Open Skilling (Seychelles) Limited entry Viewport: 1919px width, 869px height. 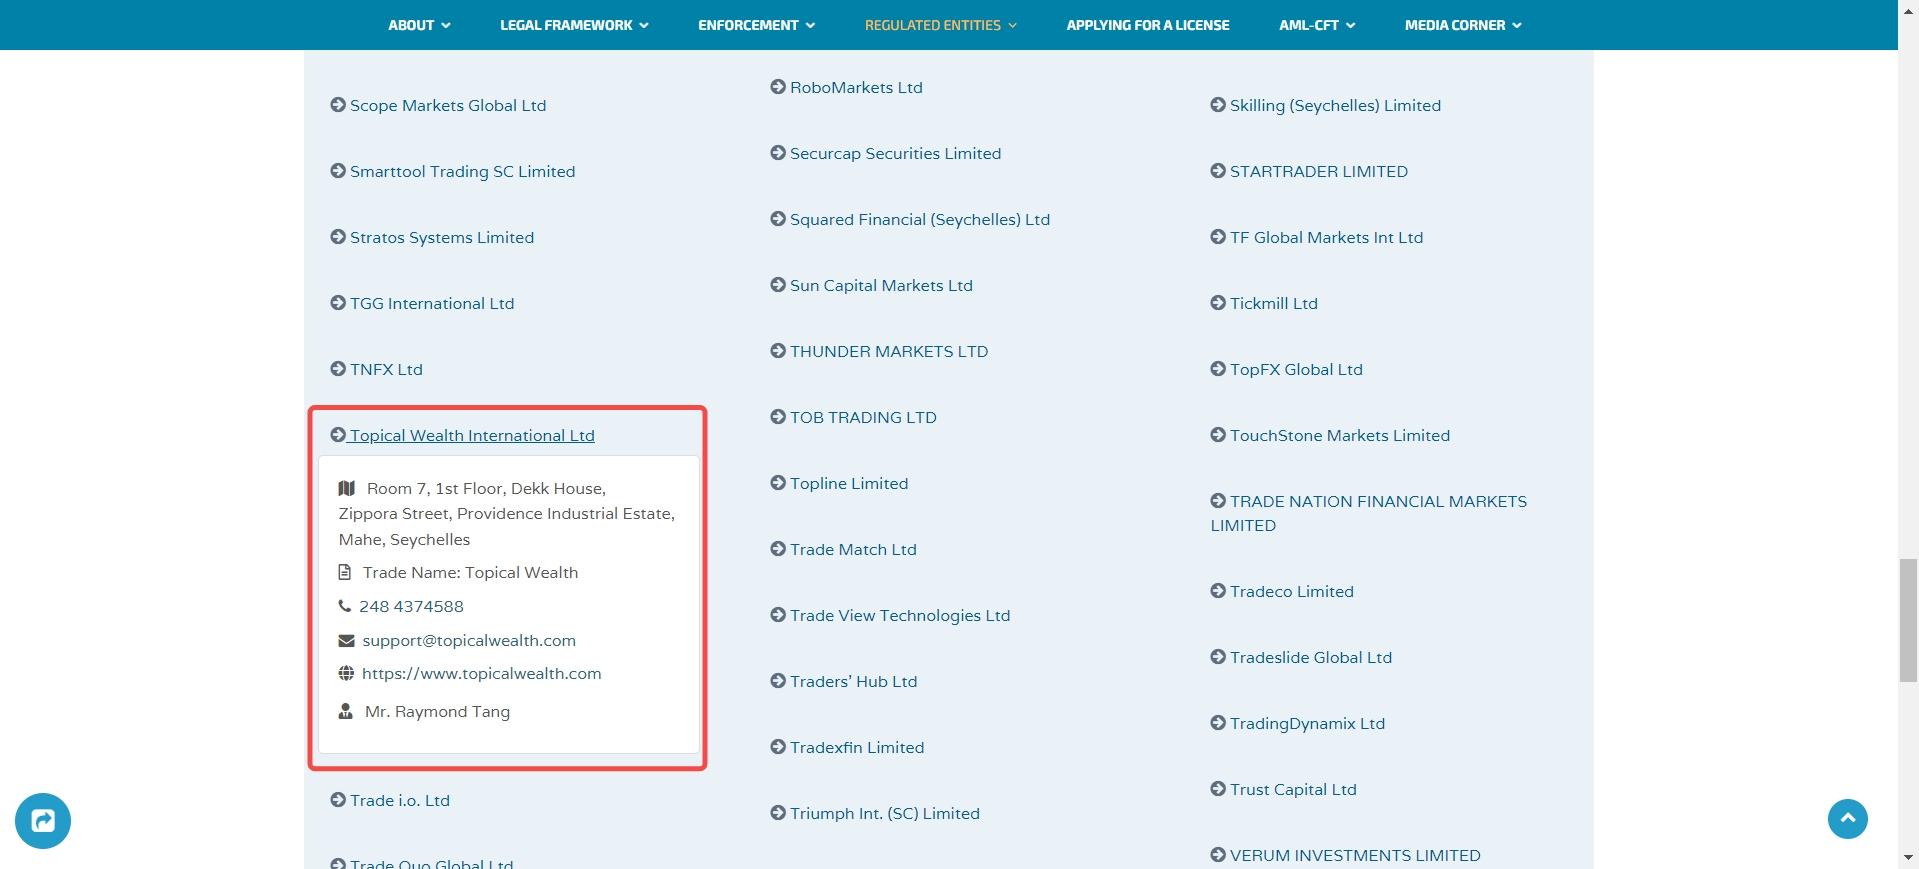coord(1325,105)
